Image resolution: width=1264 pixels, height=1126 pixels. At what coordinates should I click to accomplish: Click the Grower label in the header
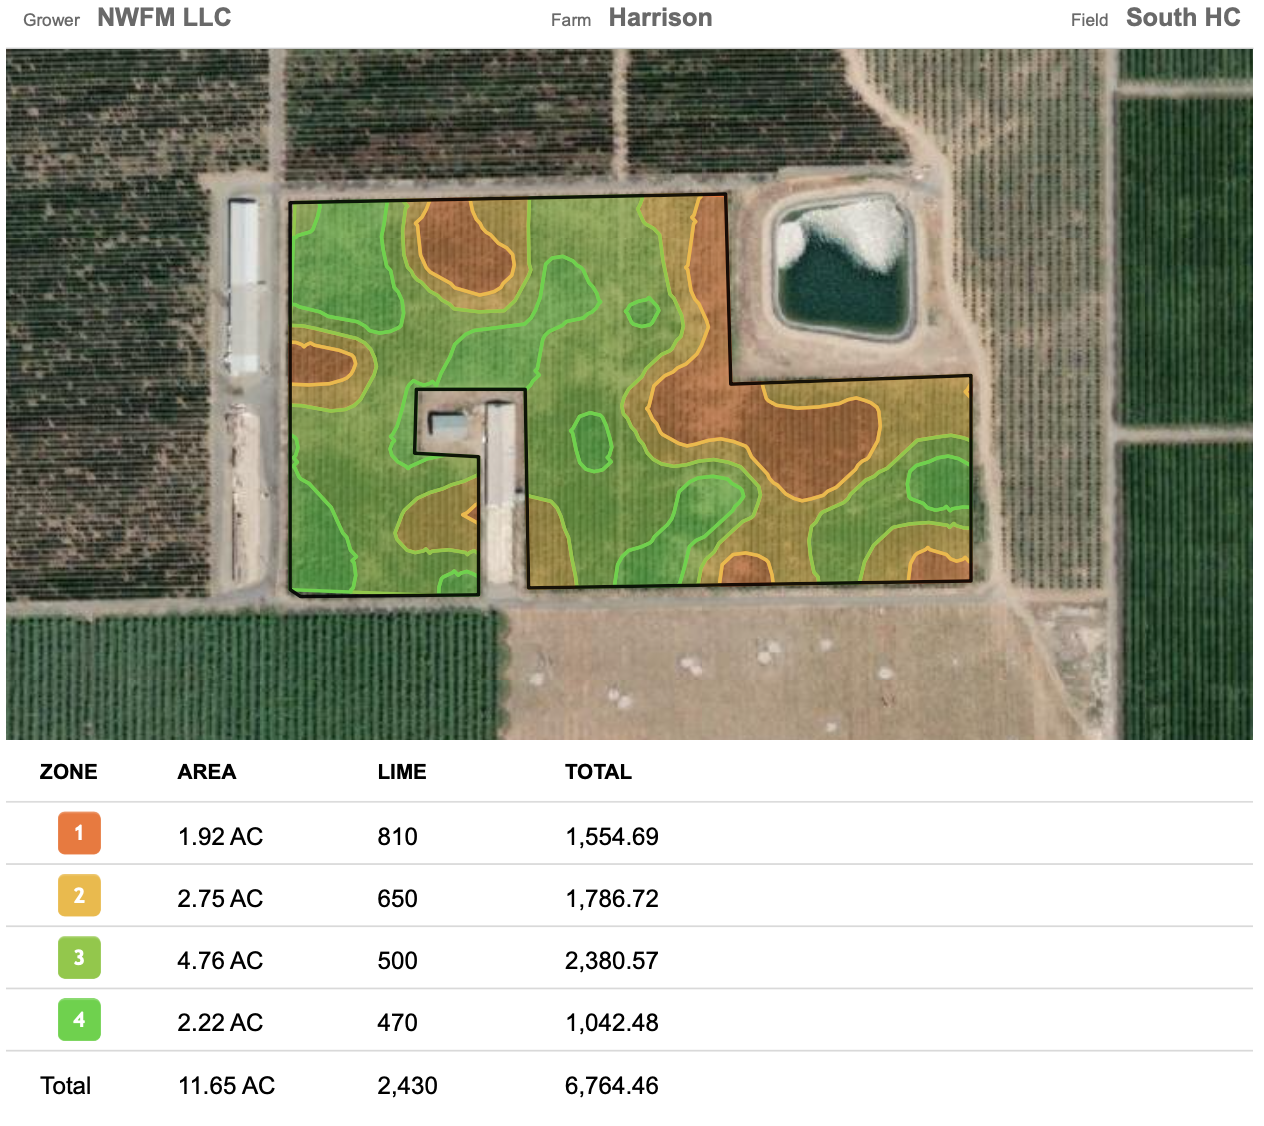[52, 20]
